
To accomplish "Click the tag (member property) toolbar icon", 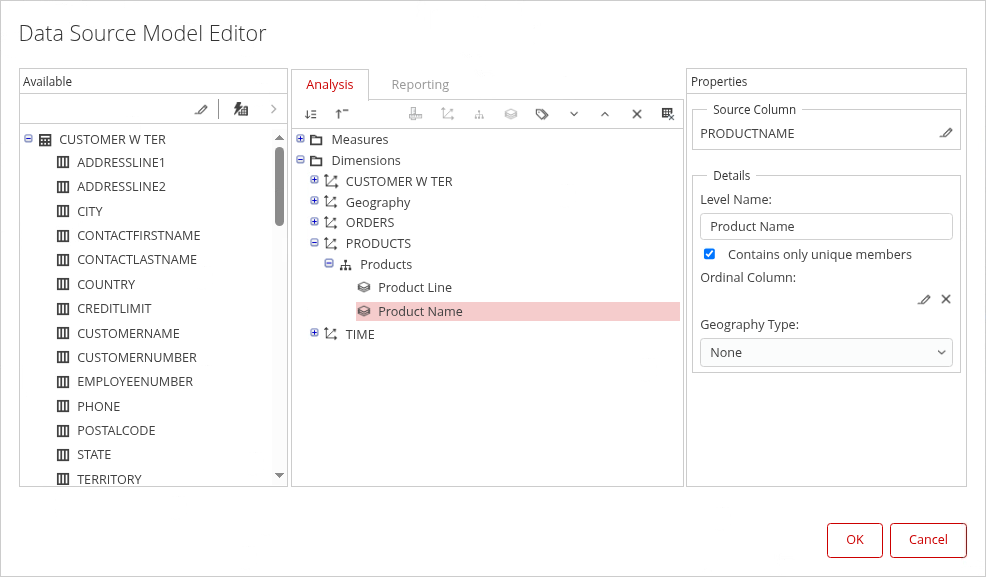I will tap(542, 114).
